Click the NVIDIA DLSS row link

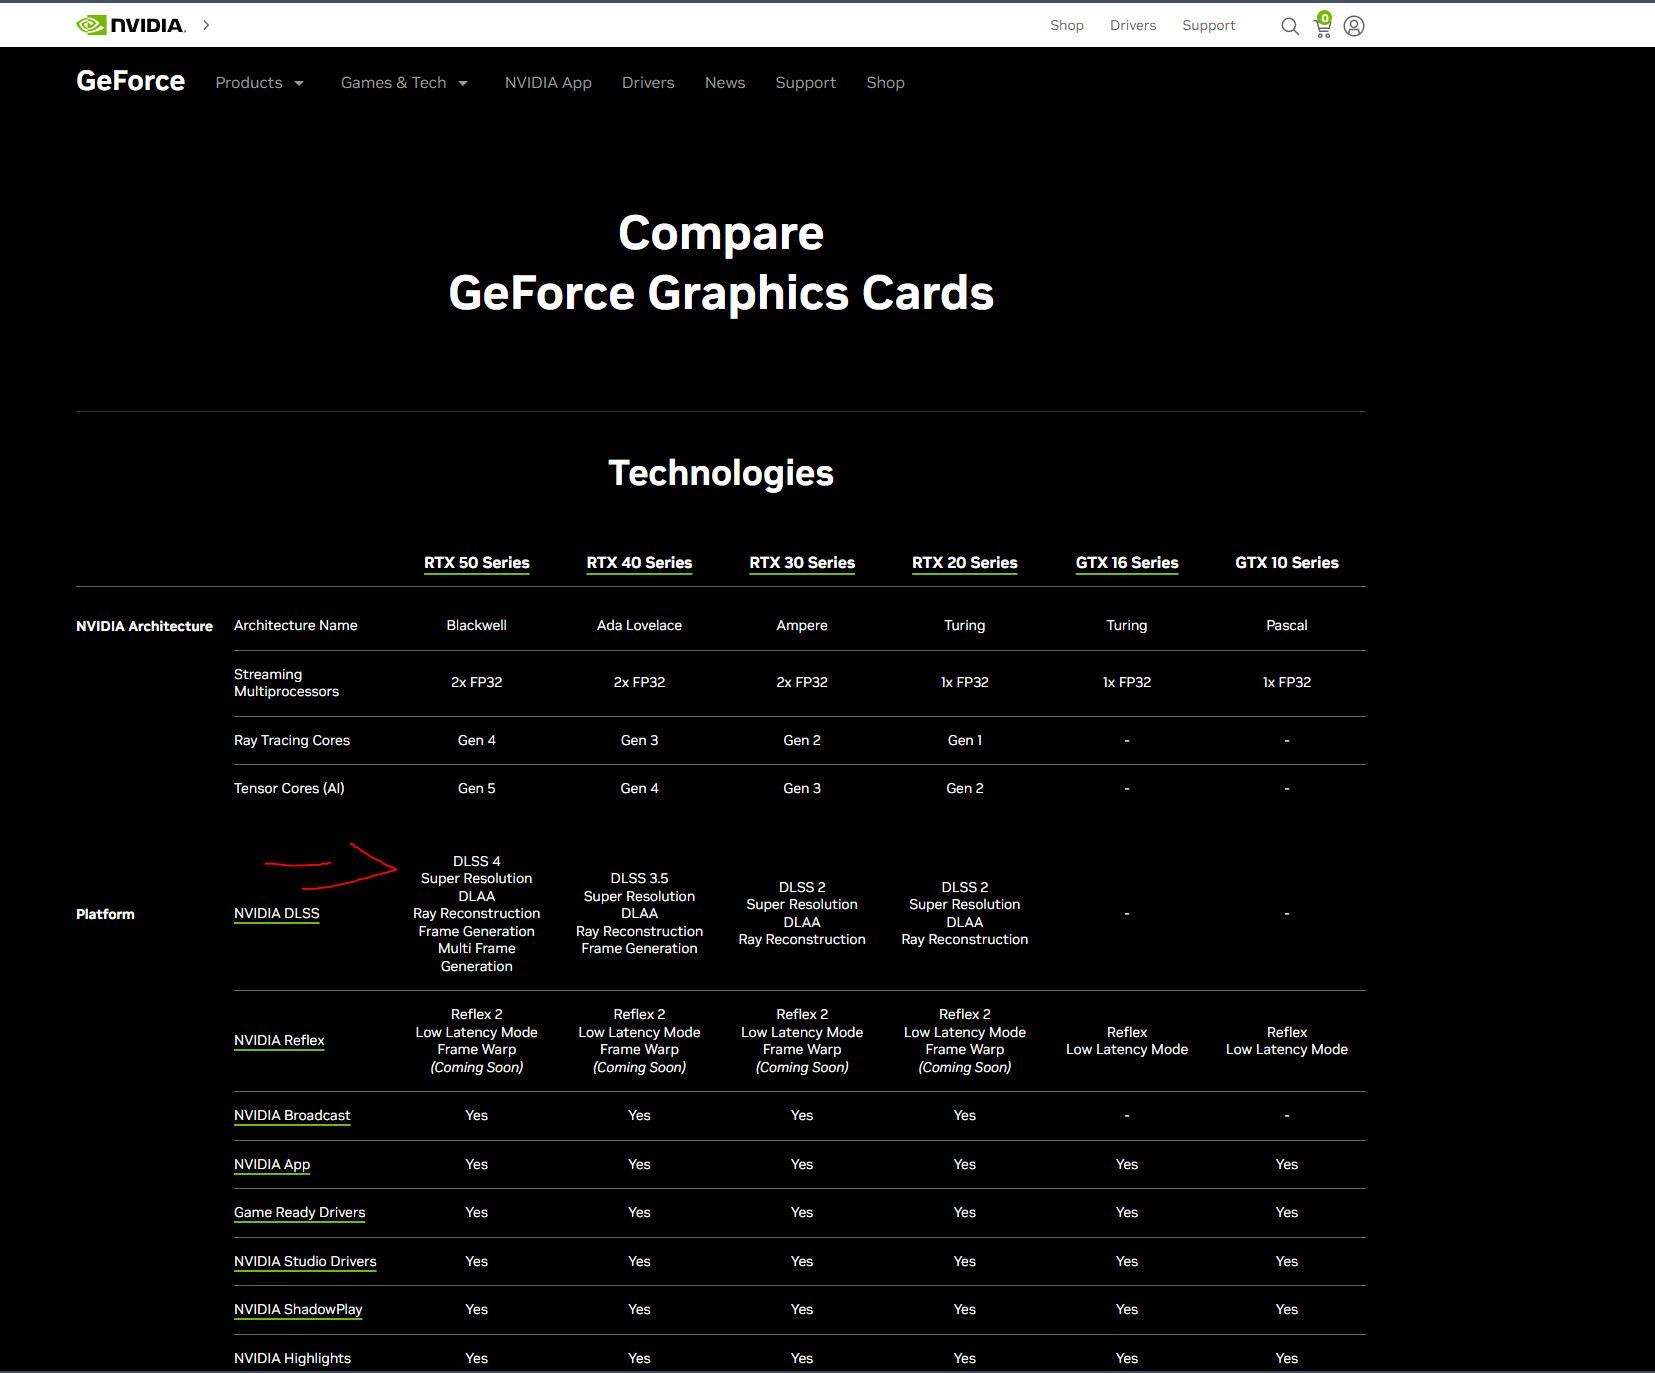(276, 913)
